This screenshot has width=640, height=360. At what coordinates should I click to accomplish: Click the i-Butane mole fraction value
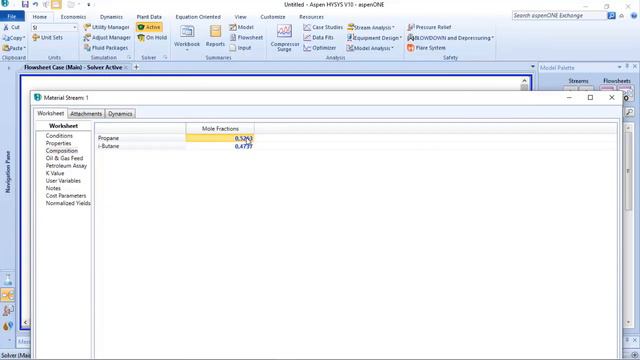tap(244, 146)
